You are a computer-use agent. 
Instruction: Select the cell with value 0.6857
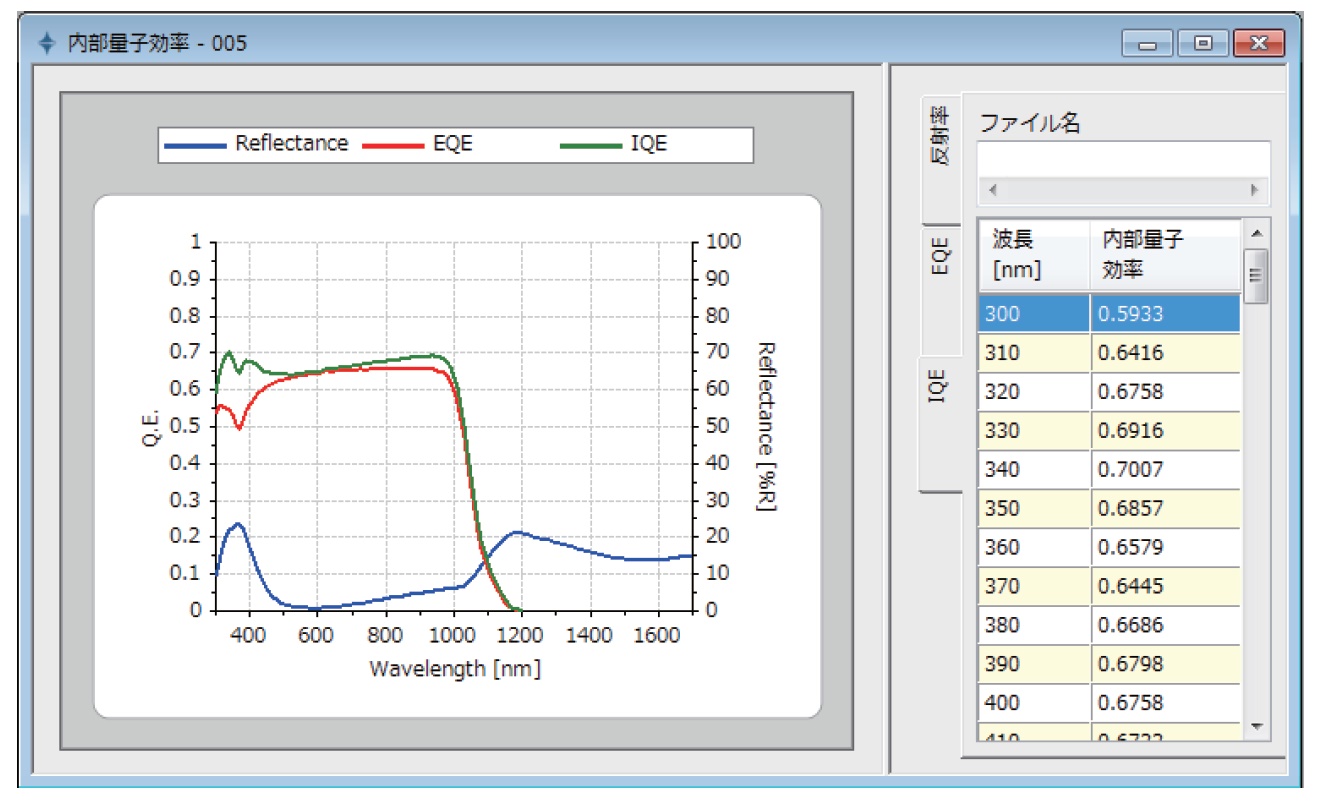point(1165,508)
